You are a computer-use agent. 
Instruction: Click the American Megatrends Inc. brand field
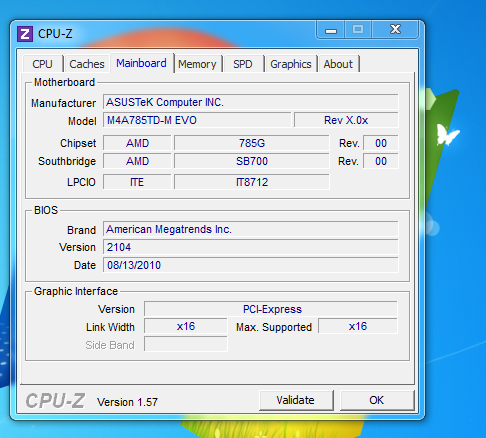point(250,229)
